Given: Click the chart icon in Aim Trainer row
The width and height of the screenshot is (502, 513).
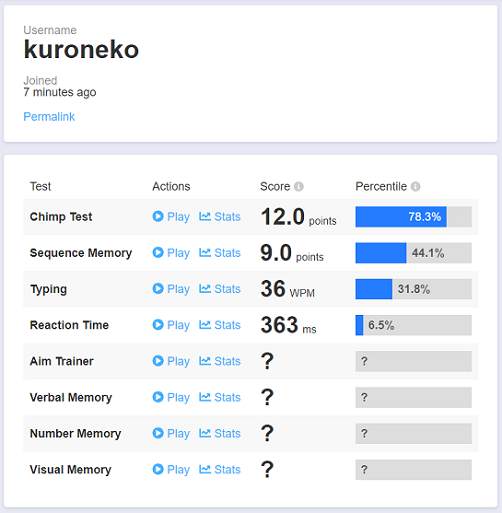Looking at the screenshot, I should 205,361.
